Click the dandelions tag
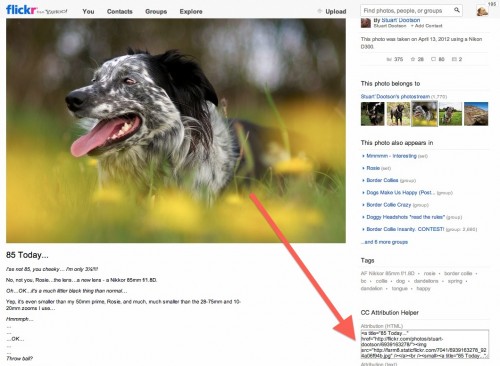Viewport: 500px width, 366px height. 426,281
